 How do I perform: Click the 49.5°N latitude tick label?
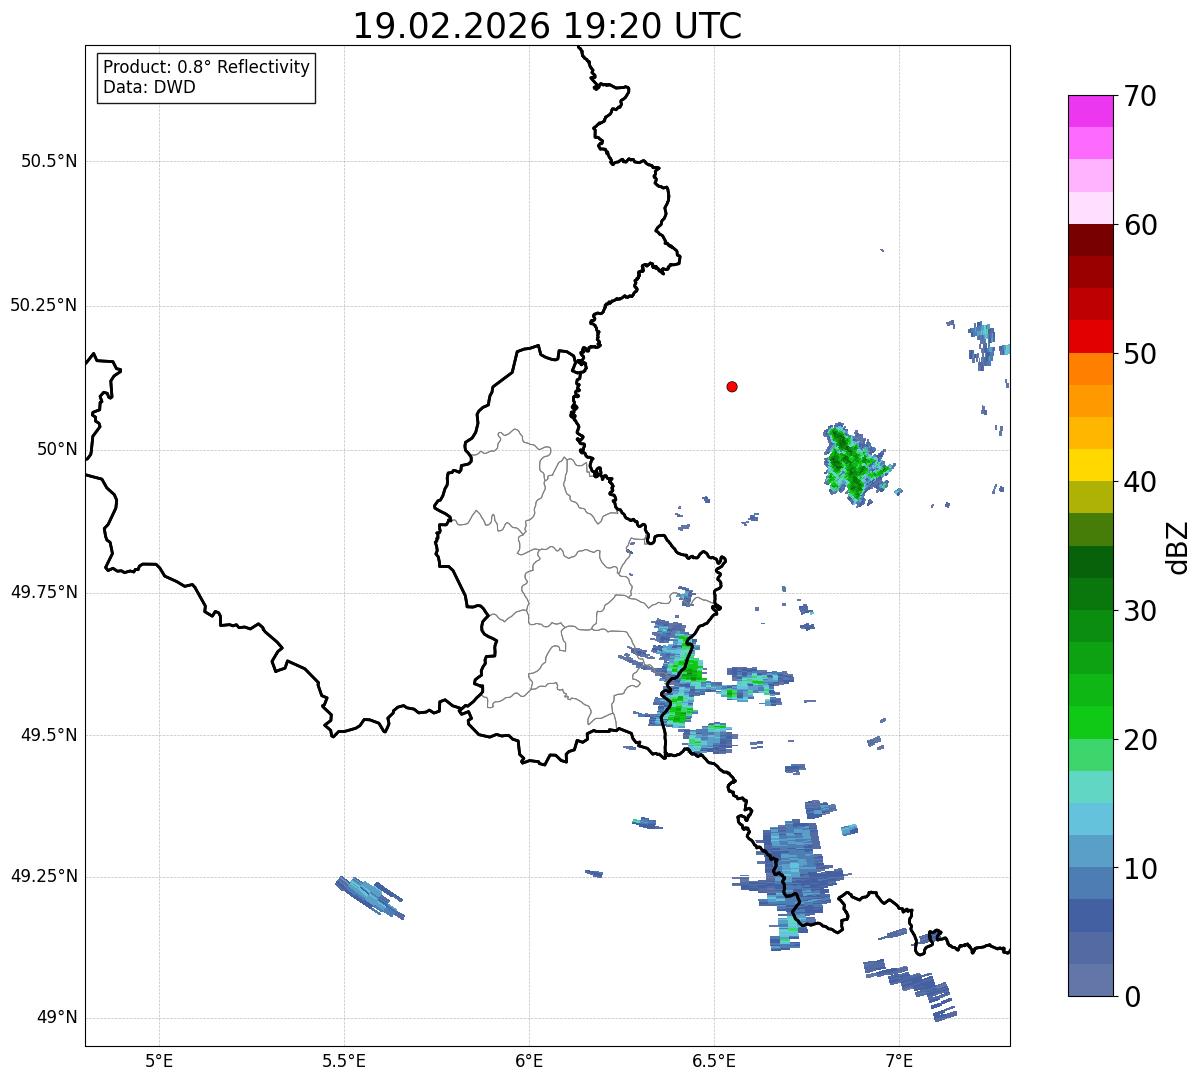pos(49,735)
